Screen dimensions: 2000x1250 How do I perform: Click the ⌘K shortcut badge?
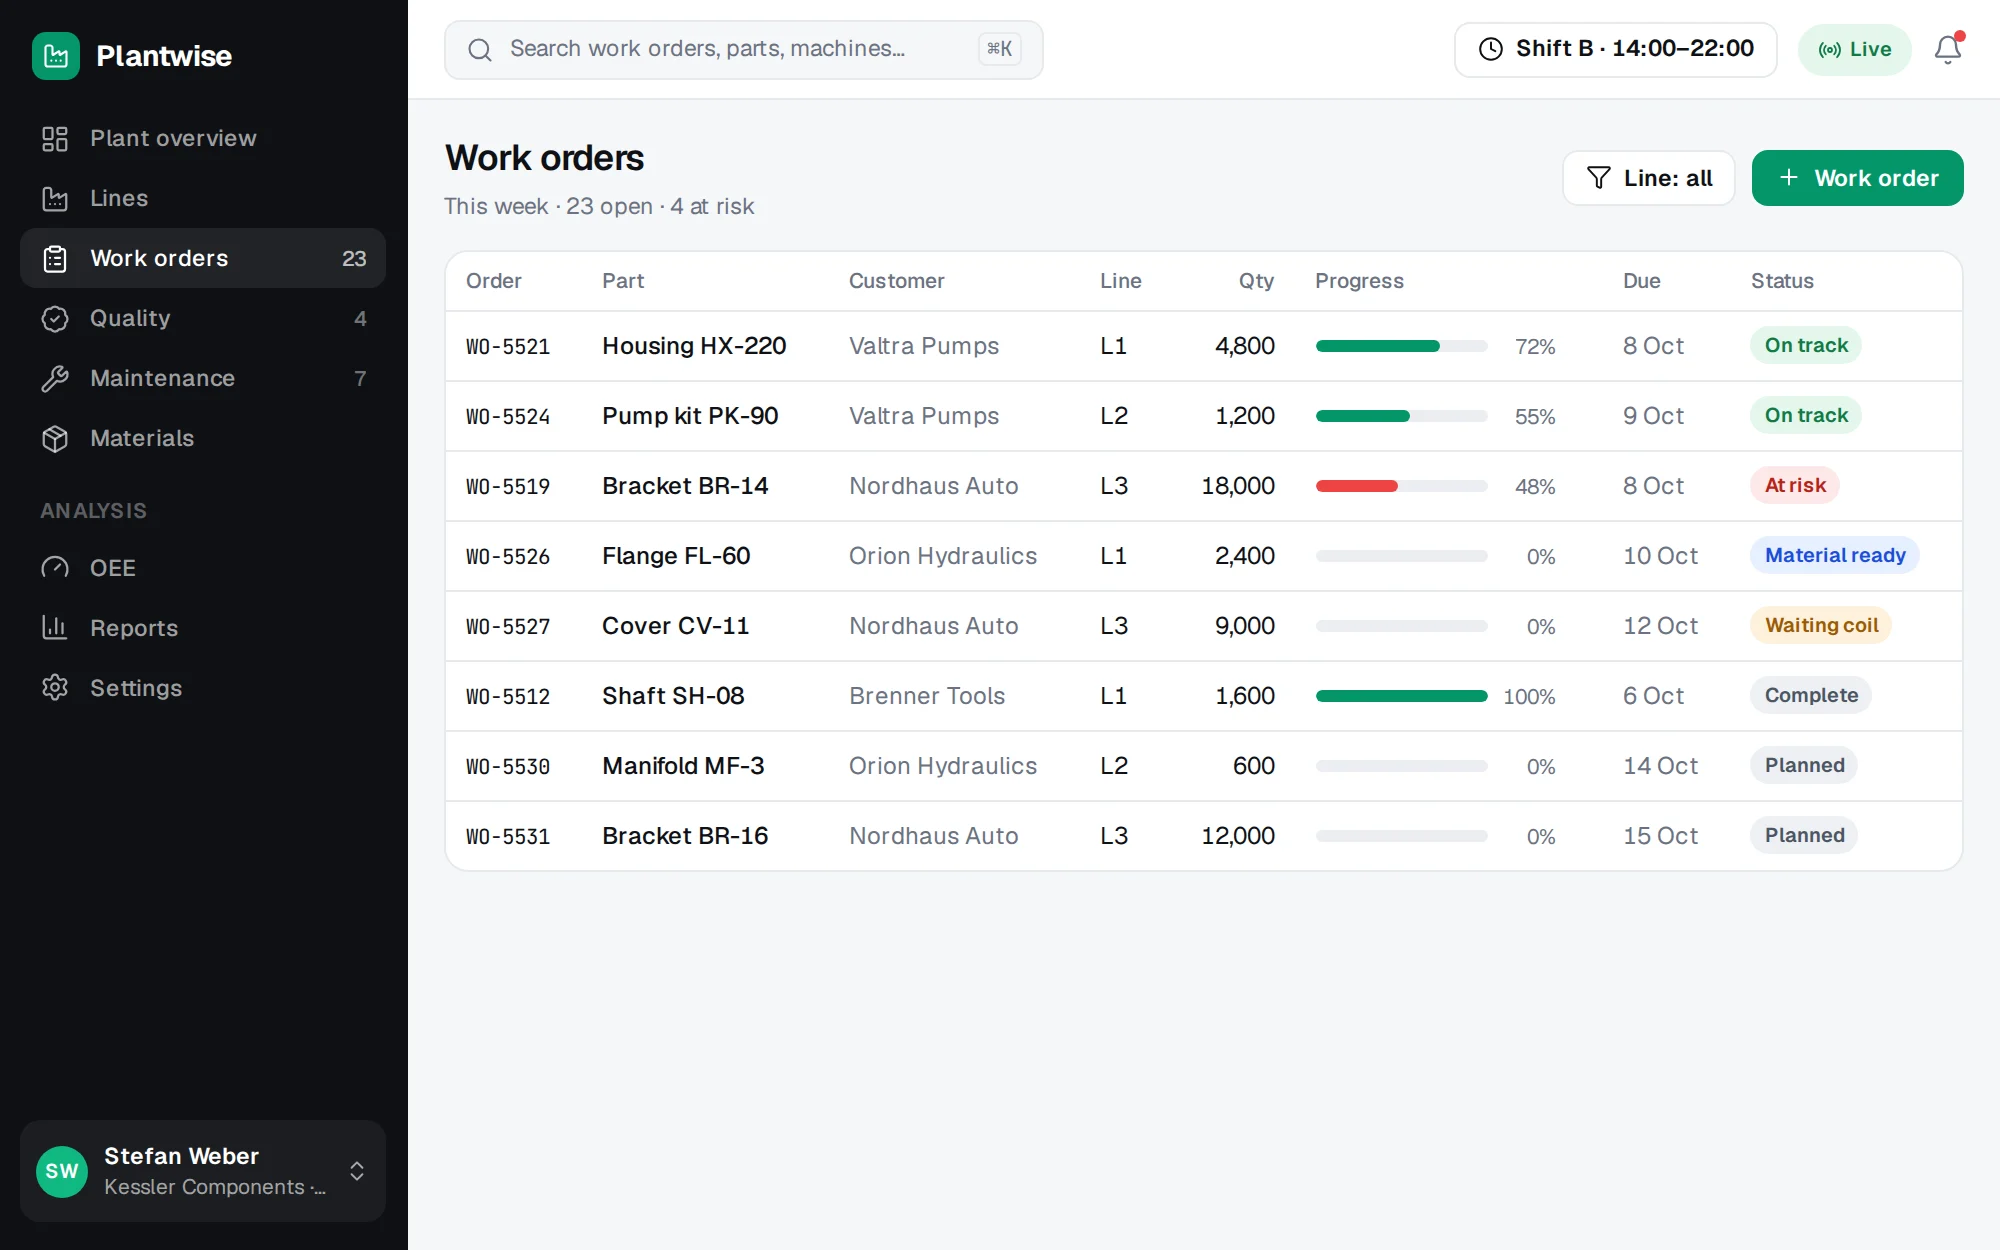coord(1000,49)
